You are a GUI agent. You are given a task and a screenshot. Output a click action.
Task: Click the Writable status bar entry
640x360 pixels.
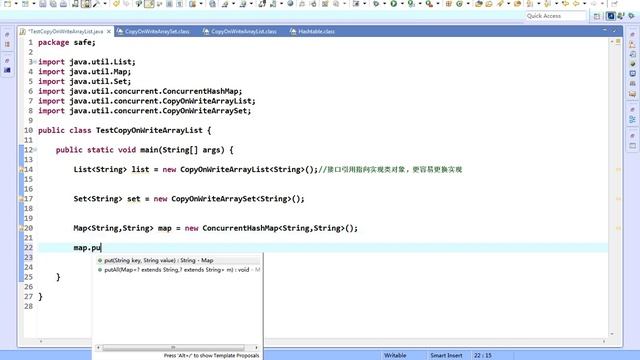click(395, 356)
